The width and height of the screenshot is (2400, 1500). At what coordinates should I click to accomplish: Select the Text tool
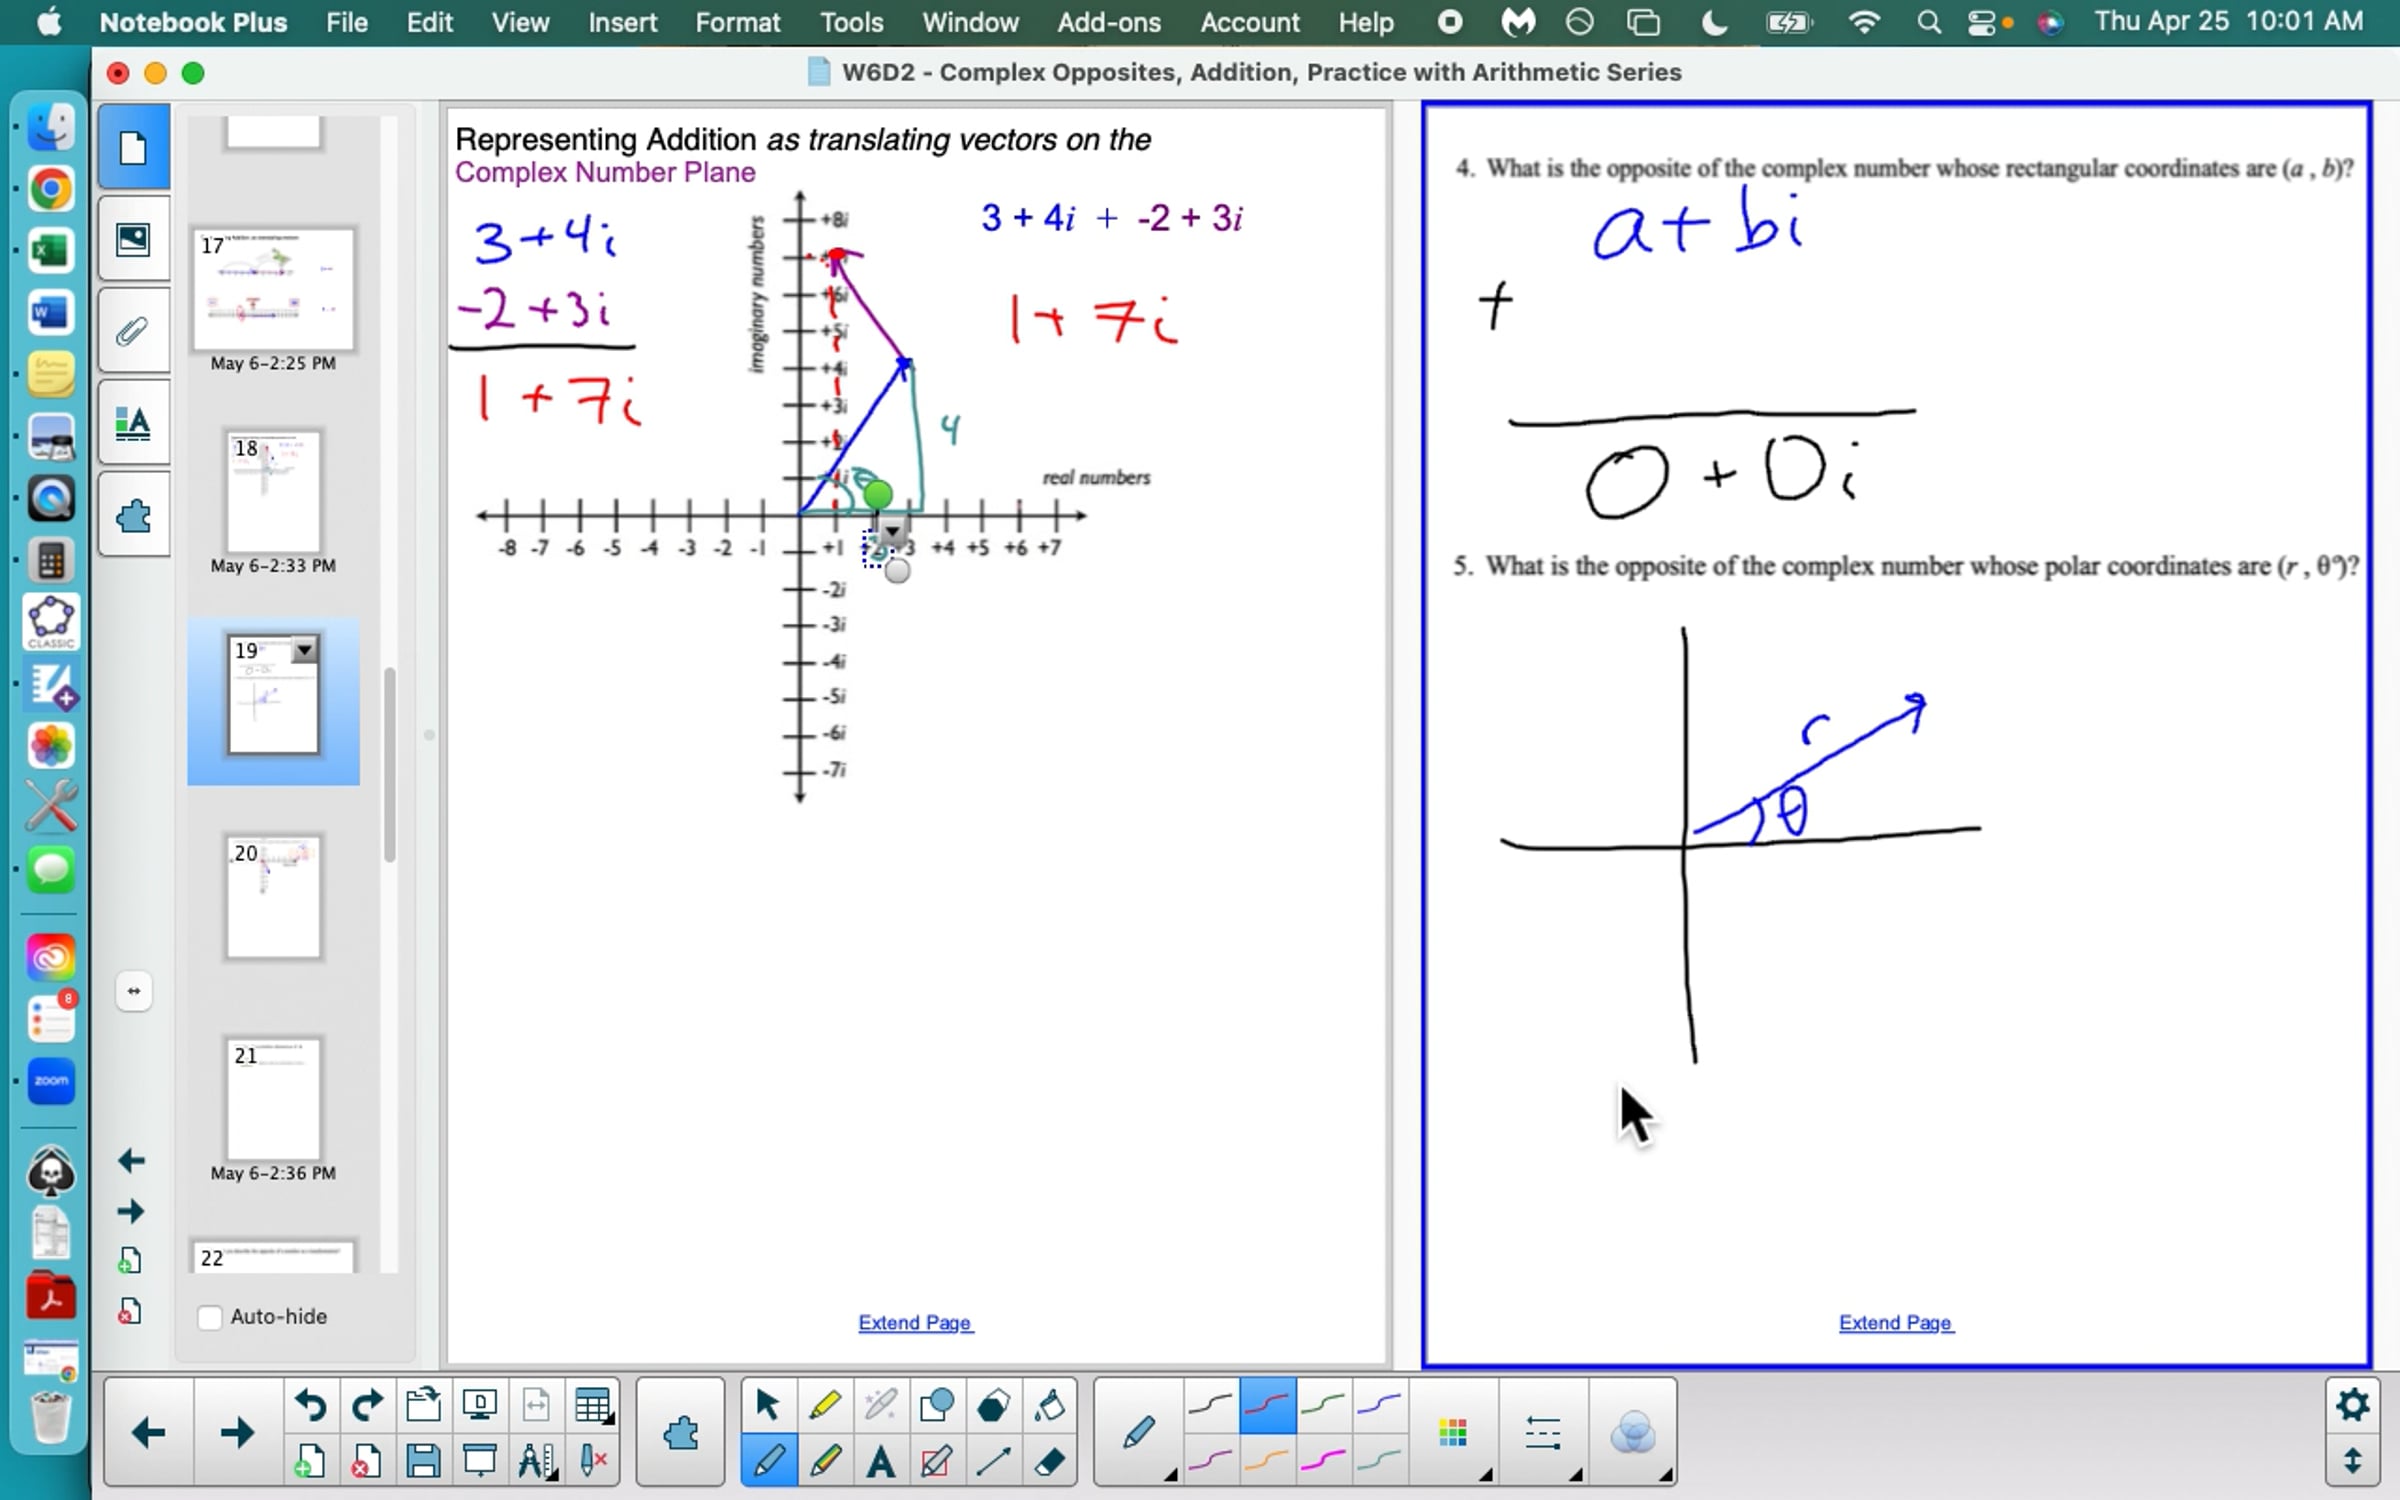coord(880,1462)
